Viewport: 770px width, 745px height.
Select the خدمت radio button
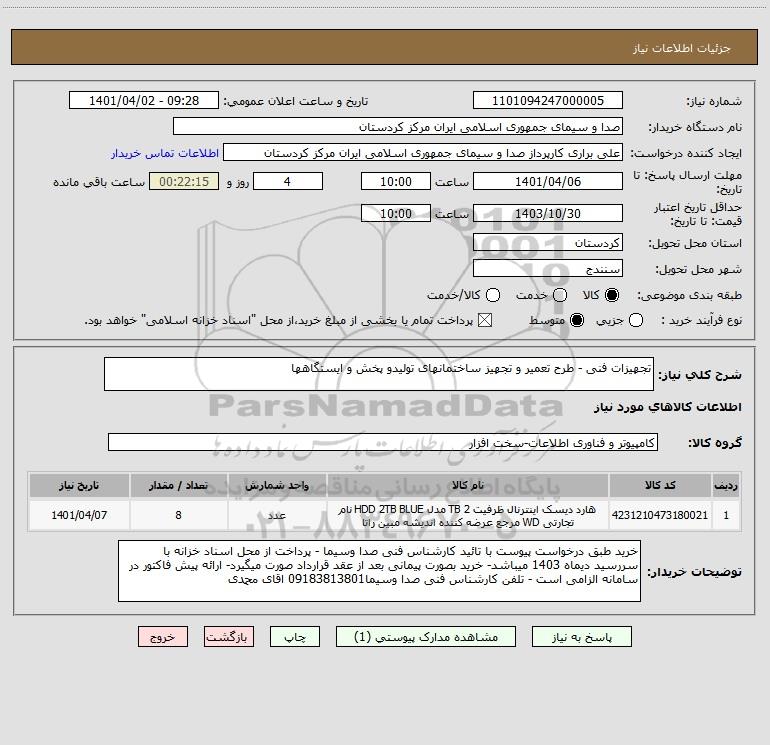560,295
